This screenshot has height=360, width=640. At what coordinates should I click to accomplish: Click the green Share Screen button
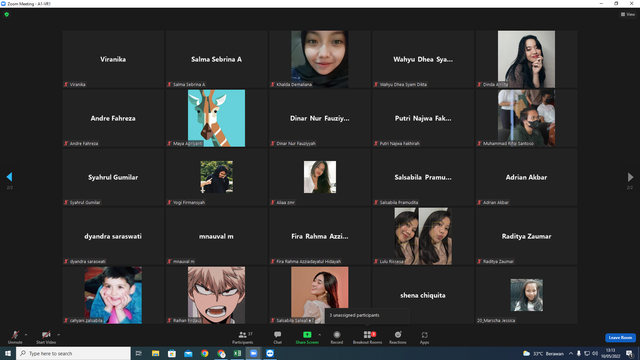coord(307,337)
